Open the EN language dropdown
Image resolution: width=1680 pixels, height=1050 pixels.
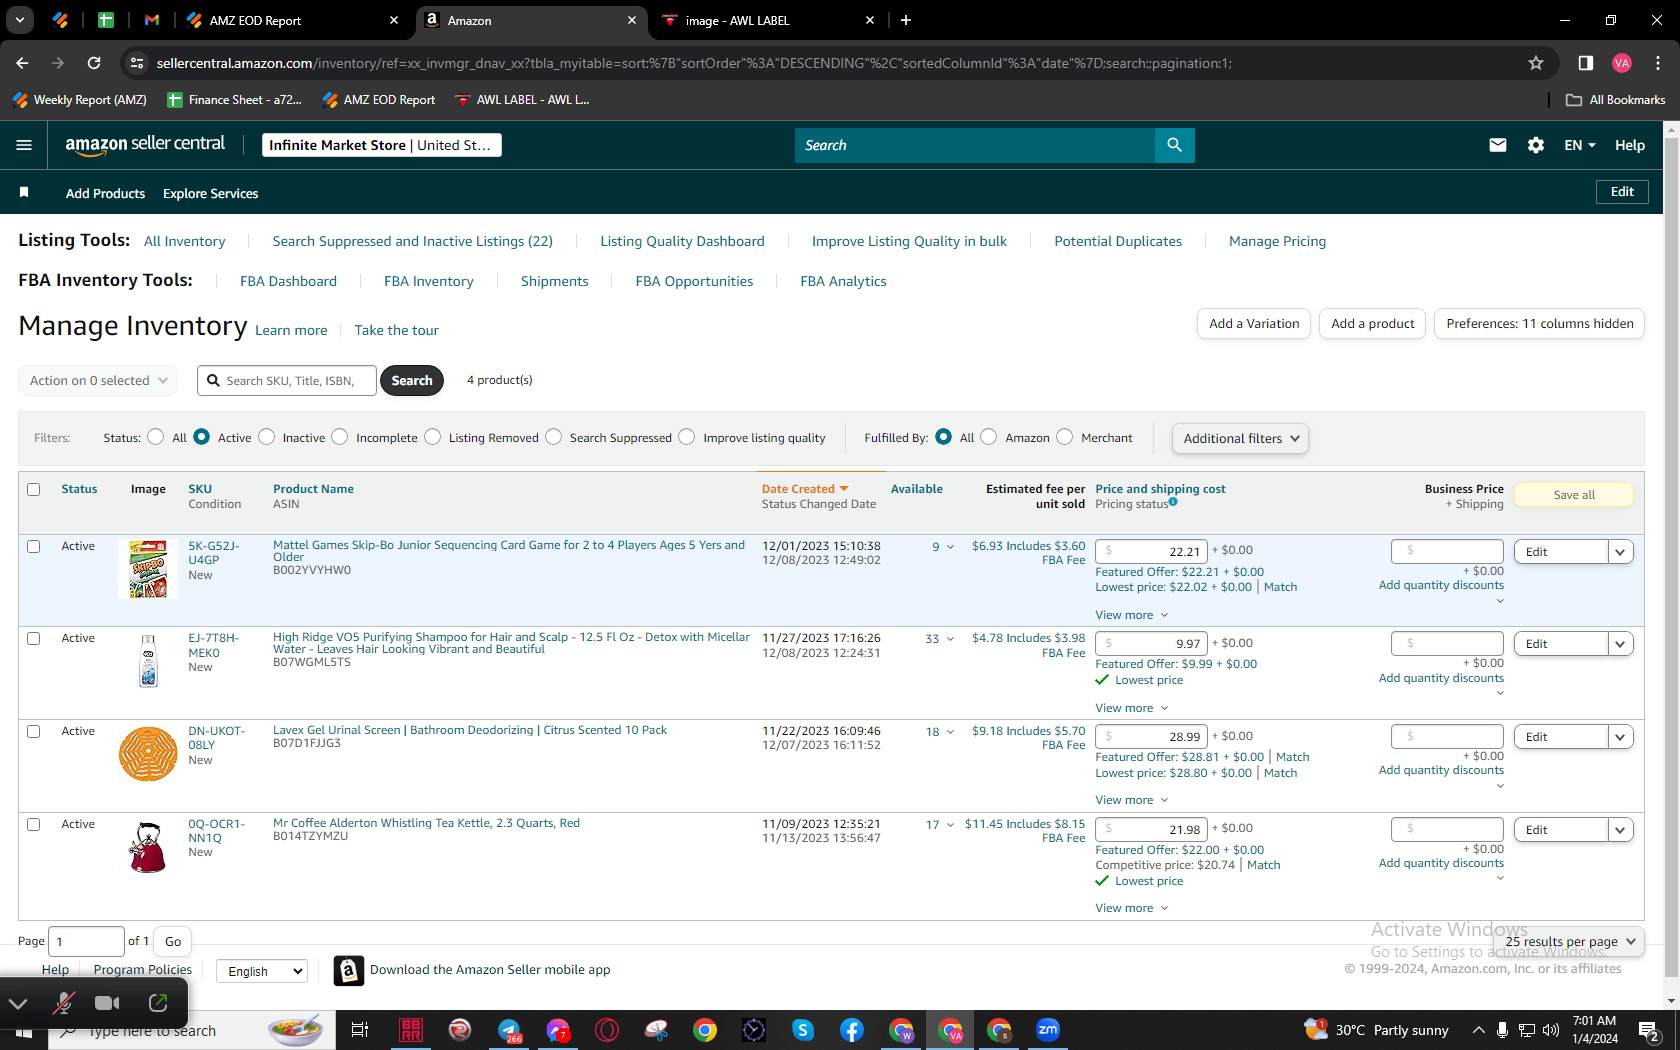1580,145
